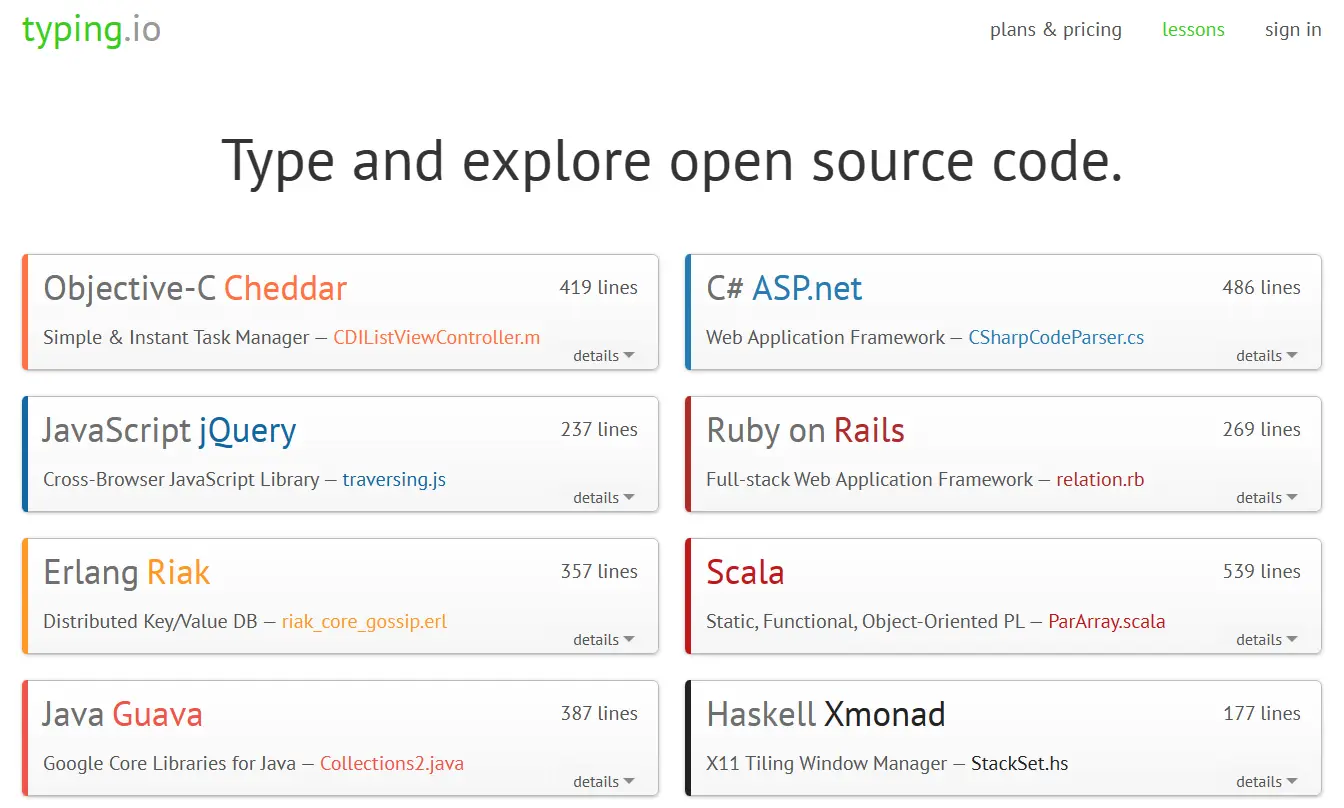1344x808 pixels.
Task: Open riak_core_gossip.erl lesson
Action: (364, 622)
